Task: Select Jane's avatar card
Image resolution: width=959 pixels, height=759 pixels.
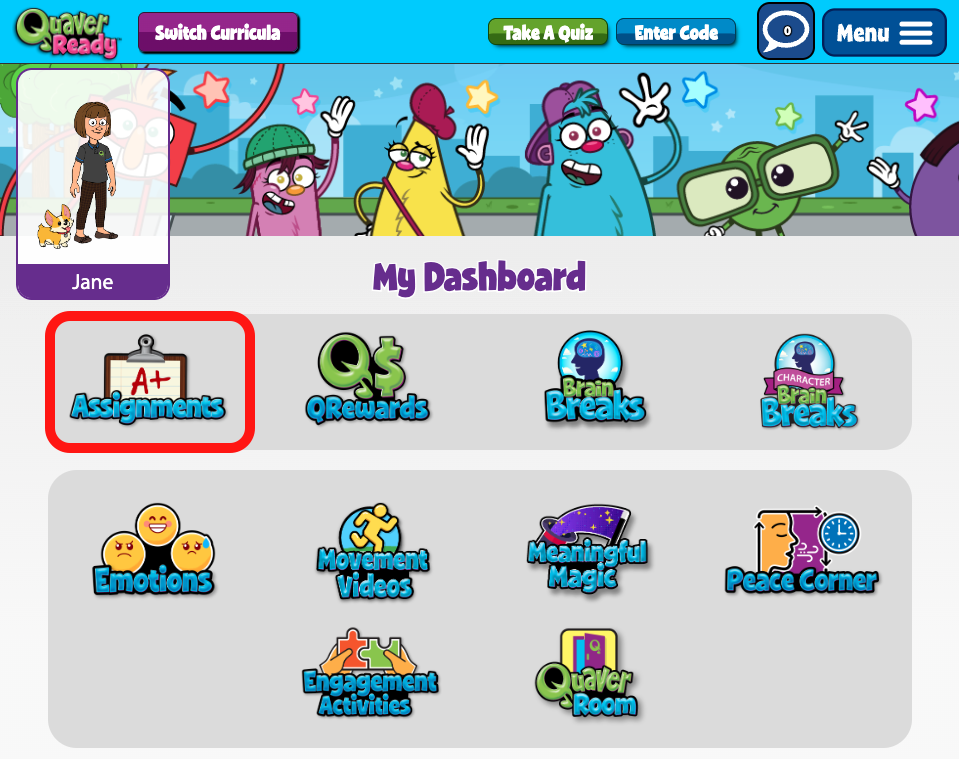Action: tap(93, 184)
